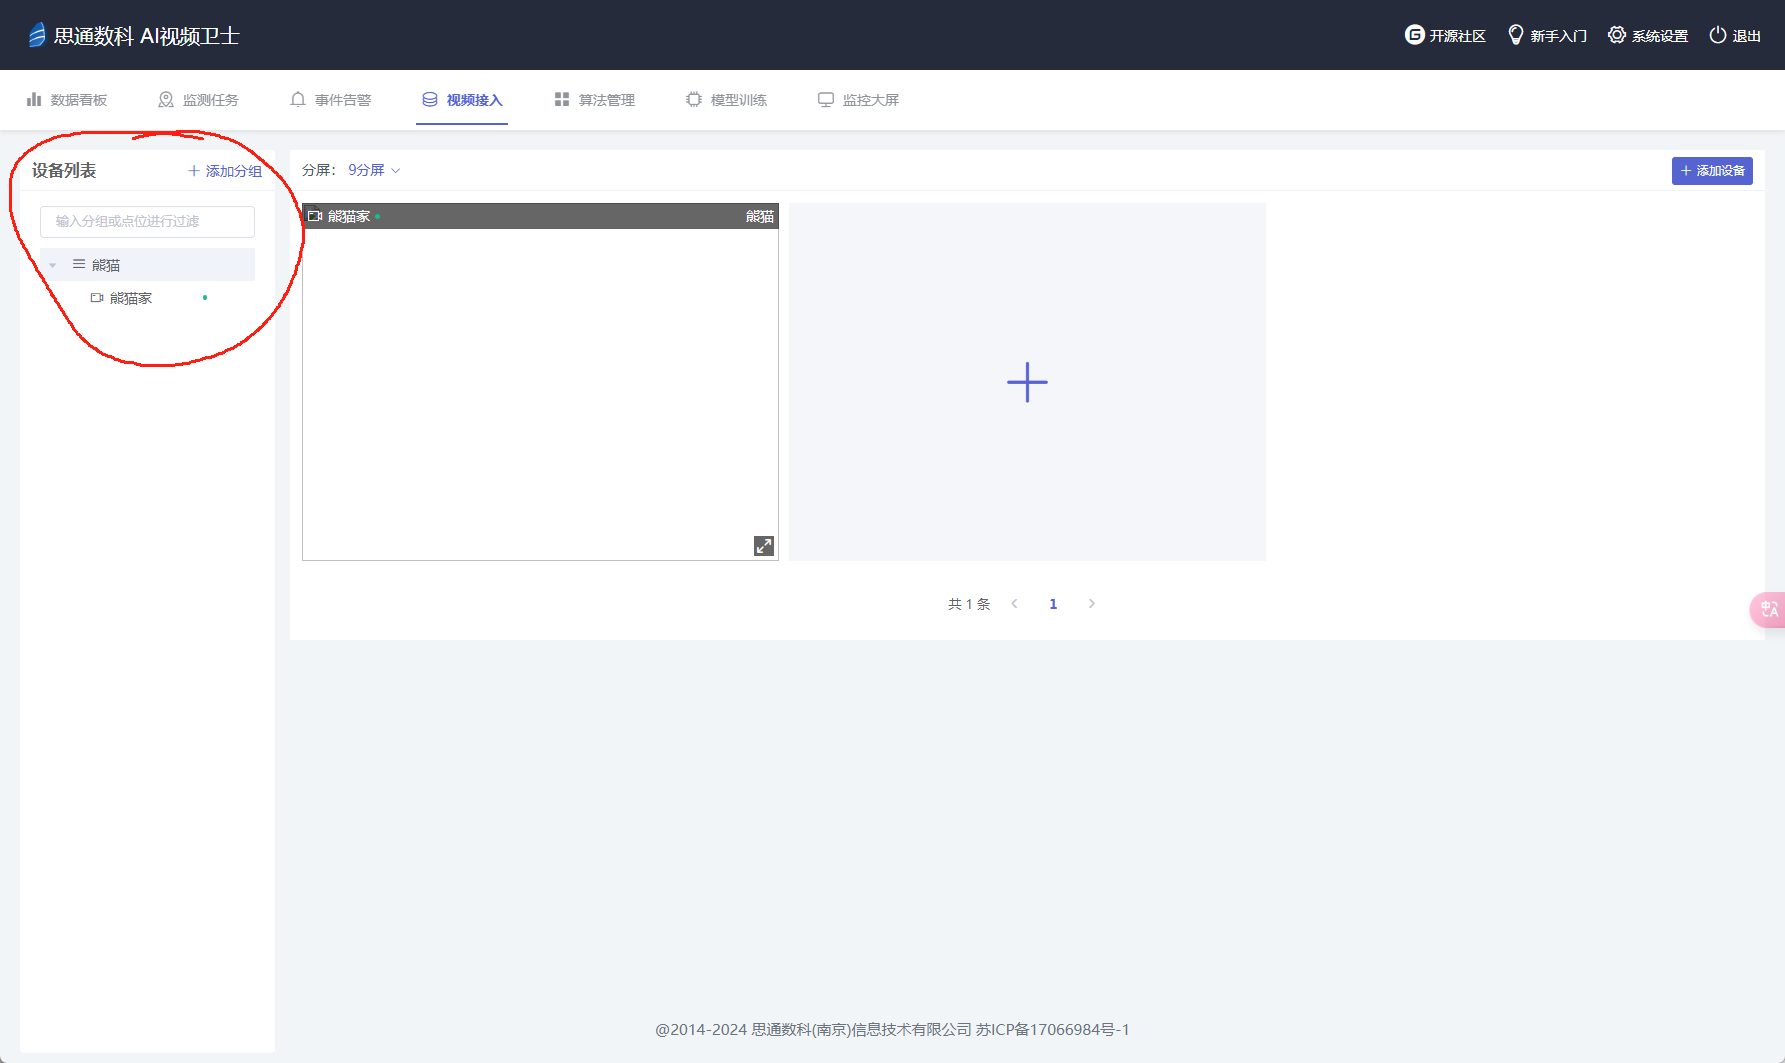Open the 9分屏 split-screen dropdown
The height and width of the screenshot is (1063, 1785).
(374, 170)
